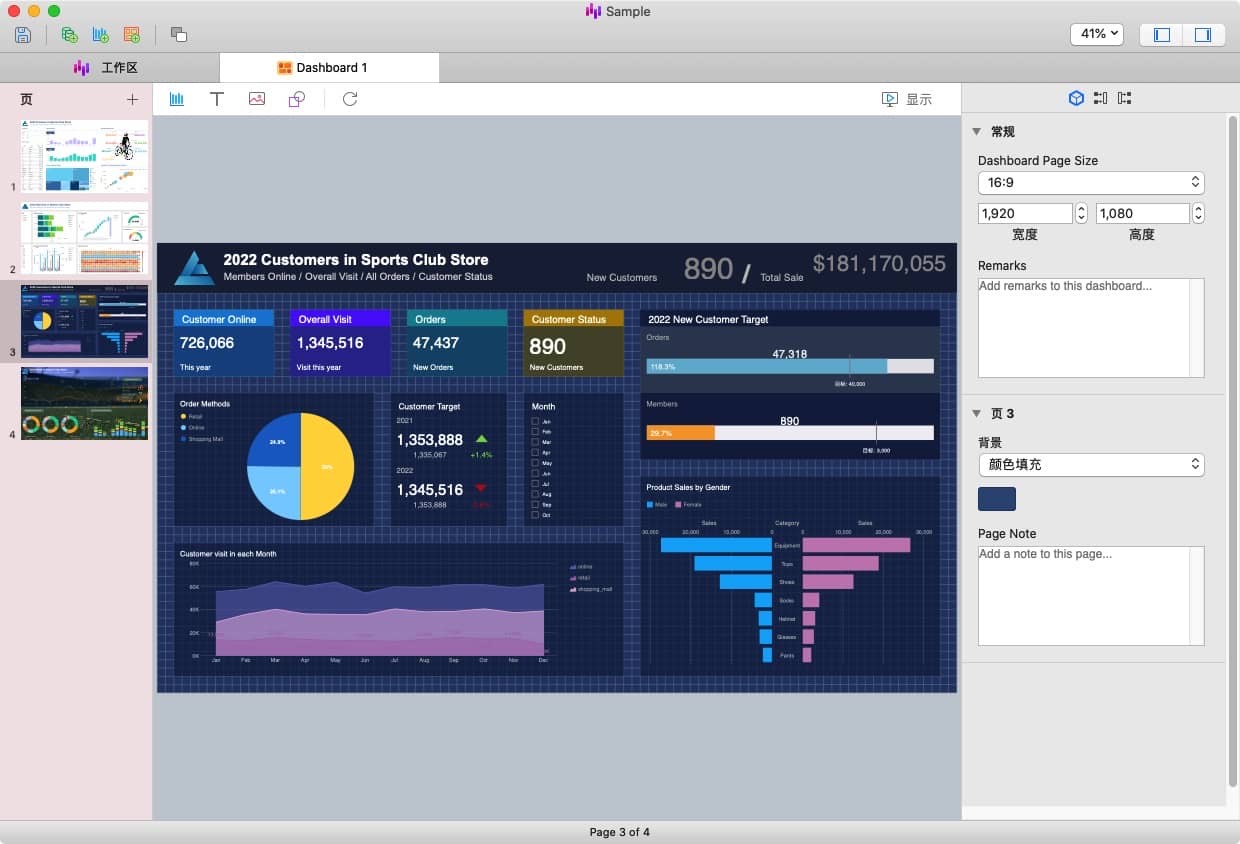The image size is (1240, 844).
Task: Switch to the 工作区 tab
Action: coord(108,68)
